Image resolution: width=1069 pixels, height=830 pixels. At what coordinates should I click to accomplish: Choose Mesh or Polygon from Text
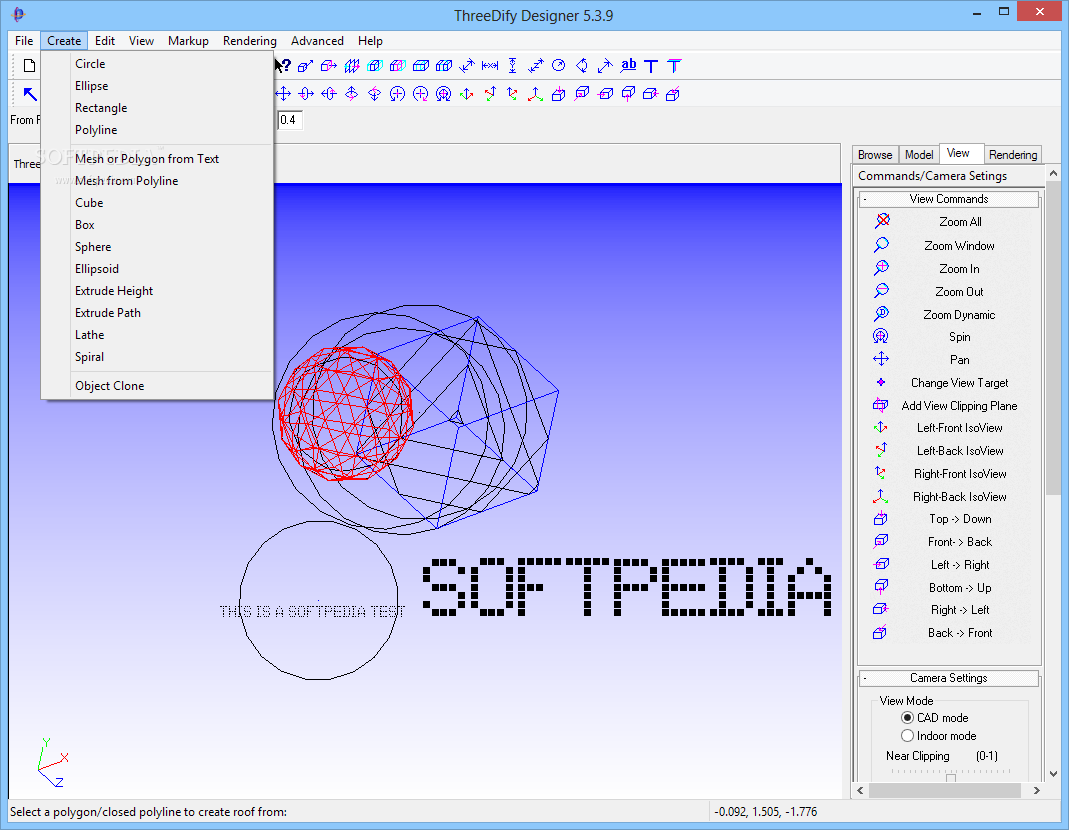(x=147, y=158)
